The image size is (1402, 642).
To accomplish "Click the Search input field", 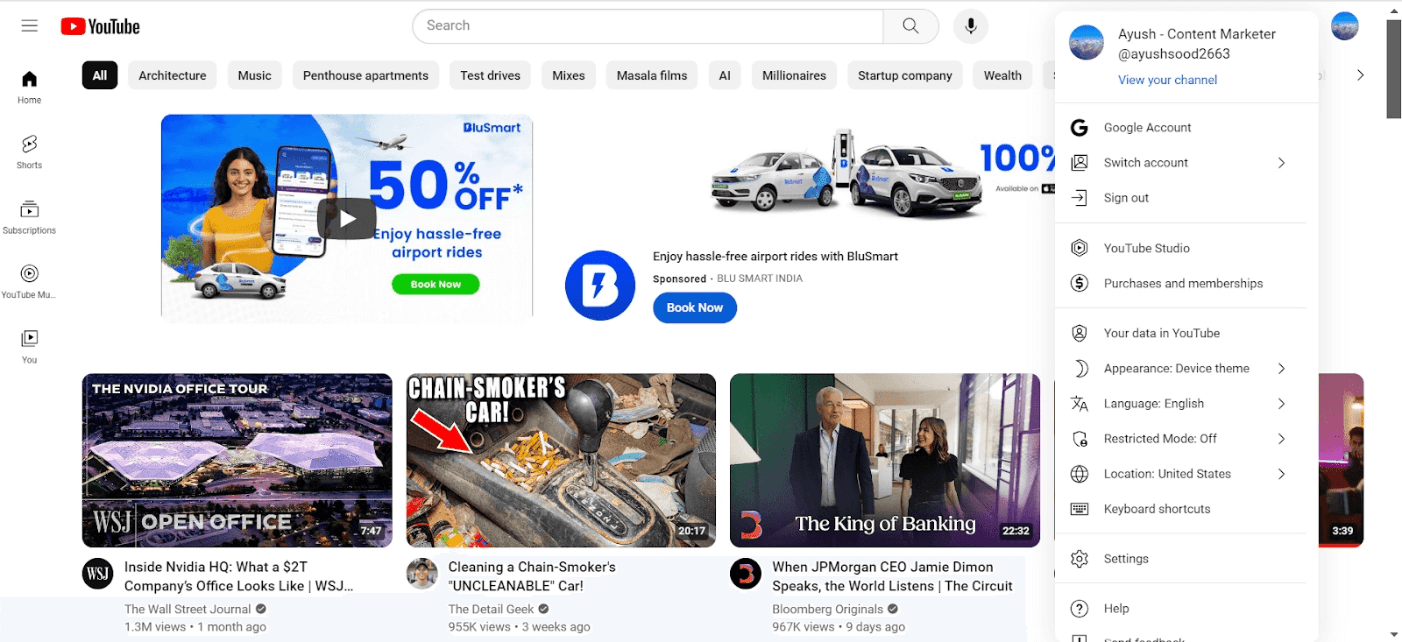I will (648, 26).
